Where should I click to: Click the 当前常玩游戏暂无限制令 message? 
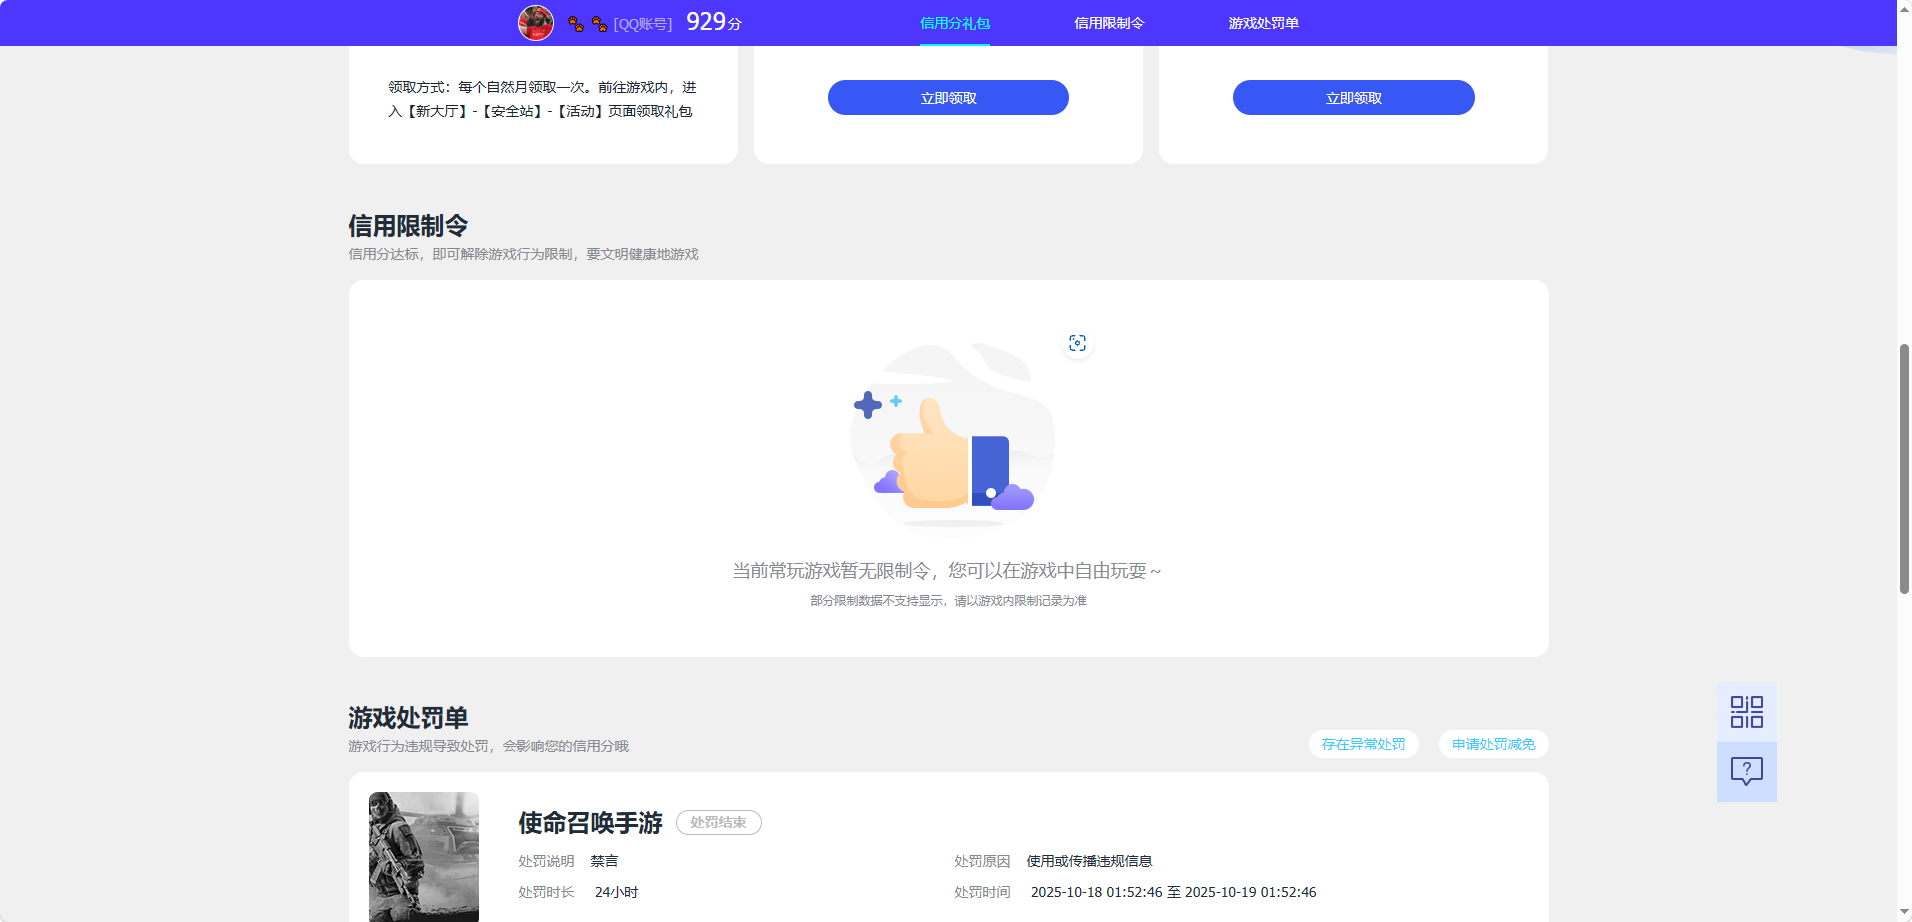(x=946, y=571)
